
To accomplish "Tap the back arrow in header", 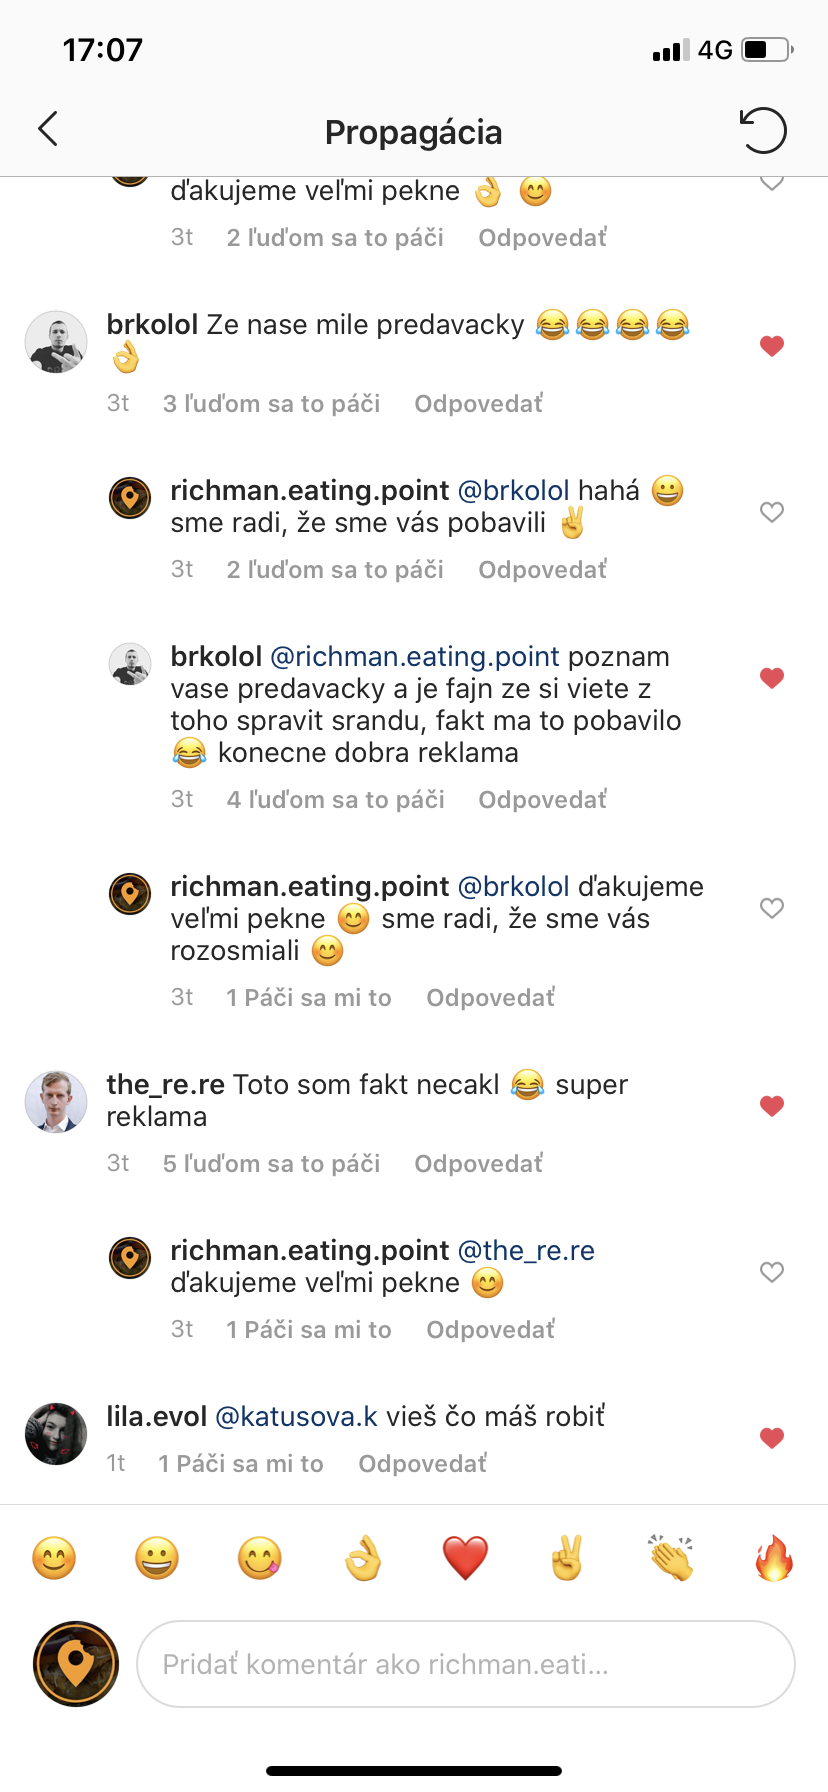I will point(48,129).
